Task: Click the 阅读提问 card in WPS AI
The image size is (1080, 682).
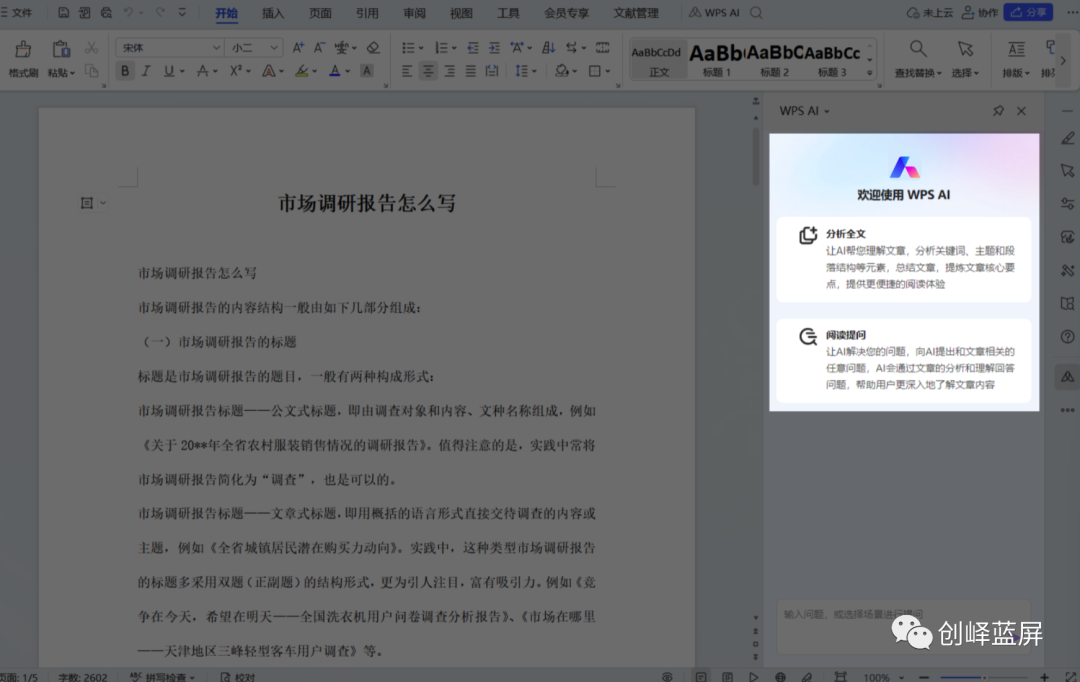Action: (x=904, y=360)
